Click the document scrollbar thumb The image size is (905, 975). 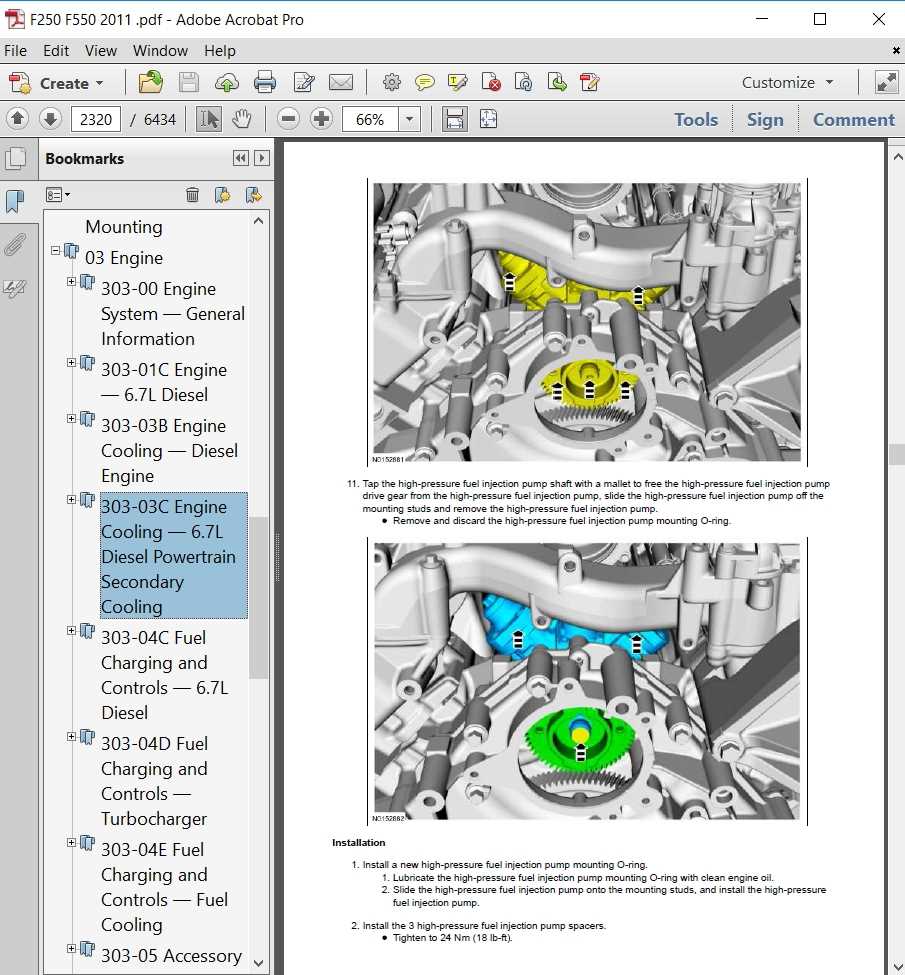coord(896,455)
